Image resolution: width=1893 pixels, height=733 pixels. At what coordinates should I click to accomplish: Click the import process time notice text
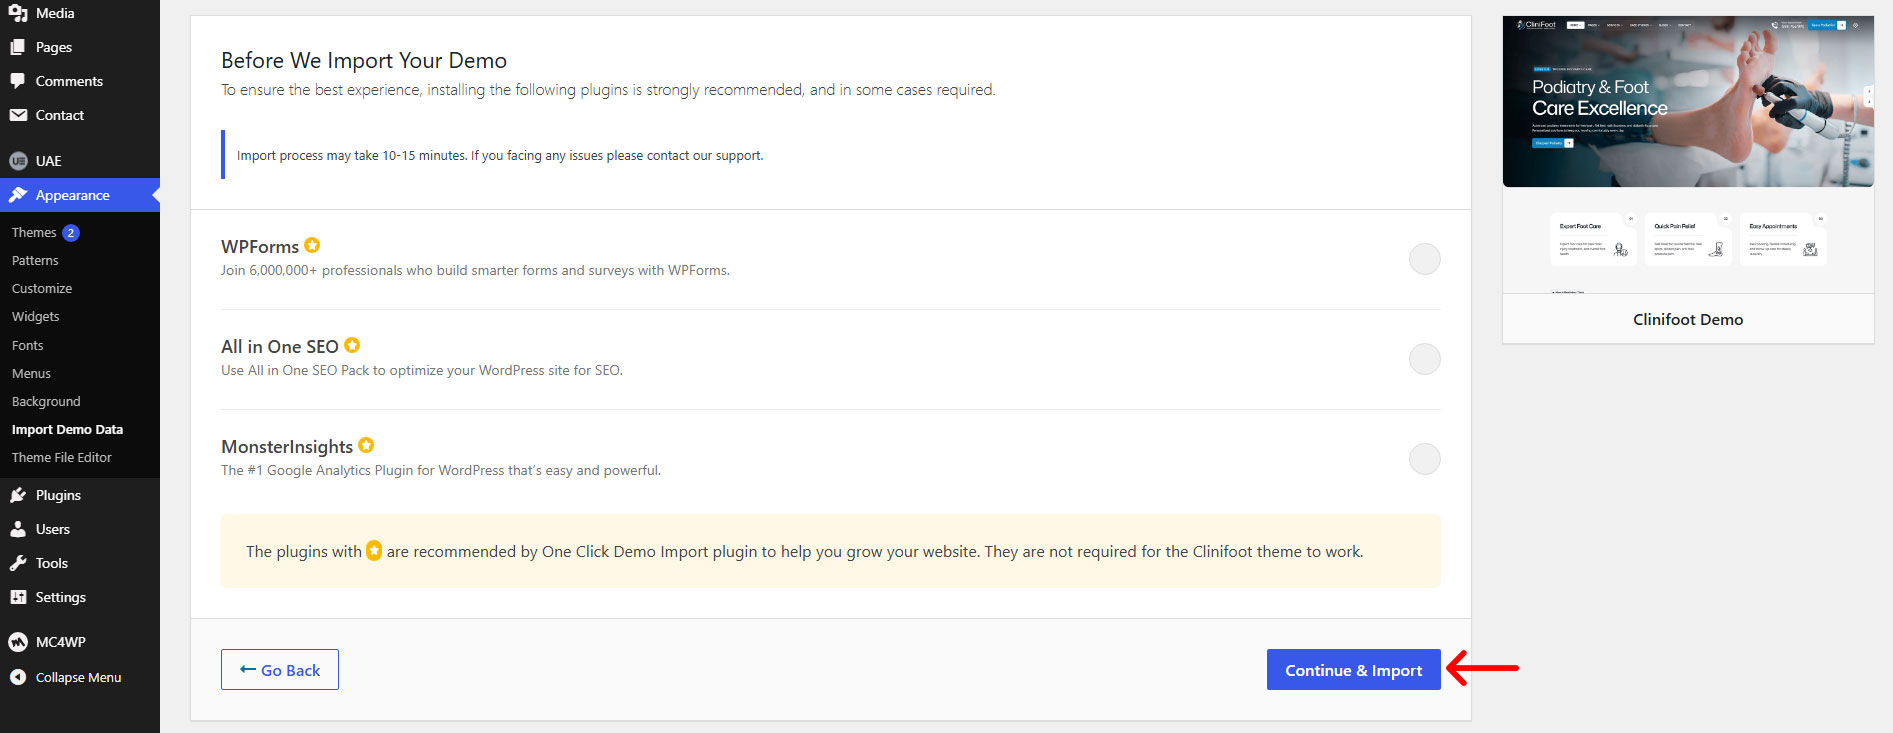[500, 155]
